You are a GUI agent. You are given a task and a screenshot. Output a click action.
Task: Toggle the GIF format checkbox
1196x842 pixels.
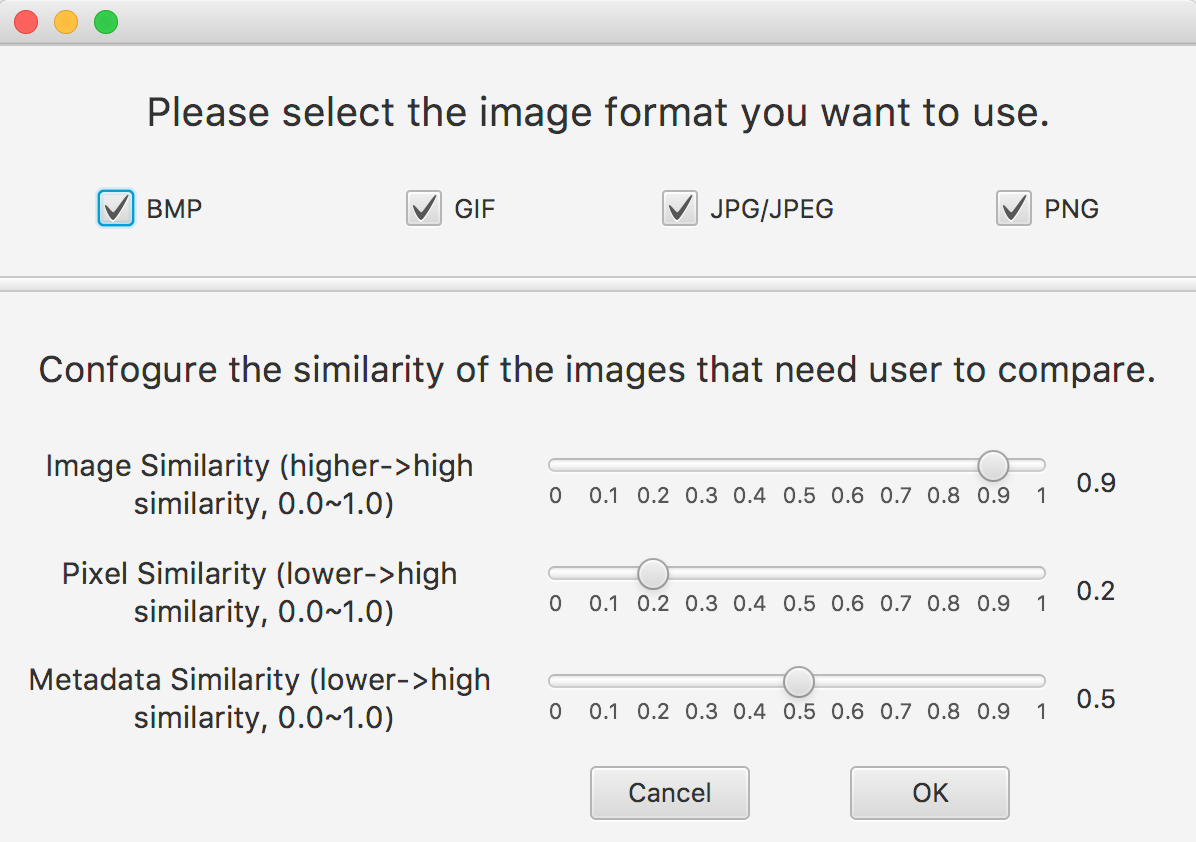[424, 209]
